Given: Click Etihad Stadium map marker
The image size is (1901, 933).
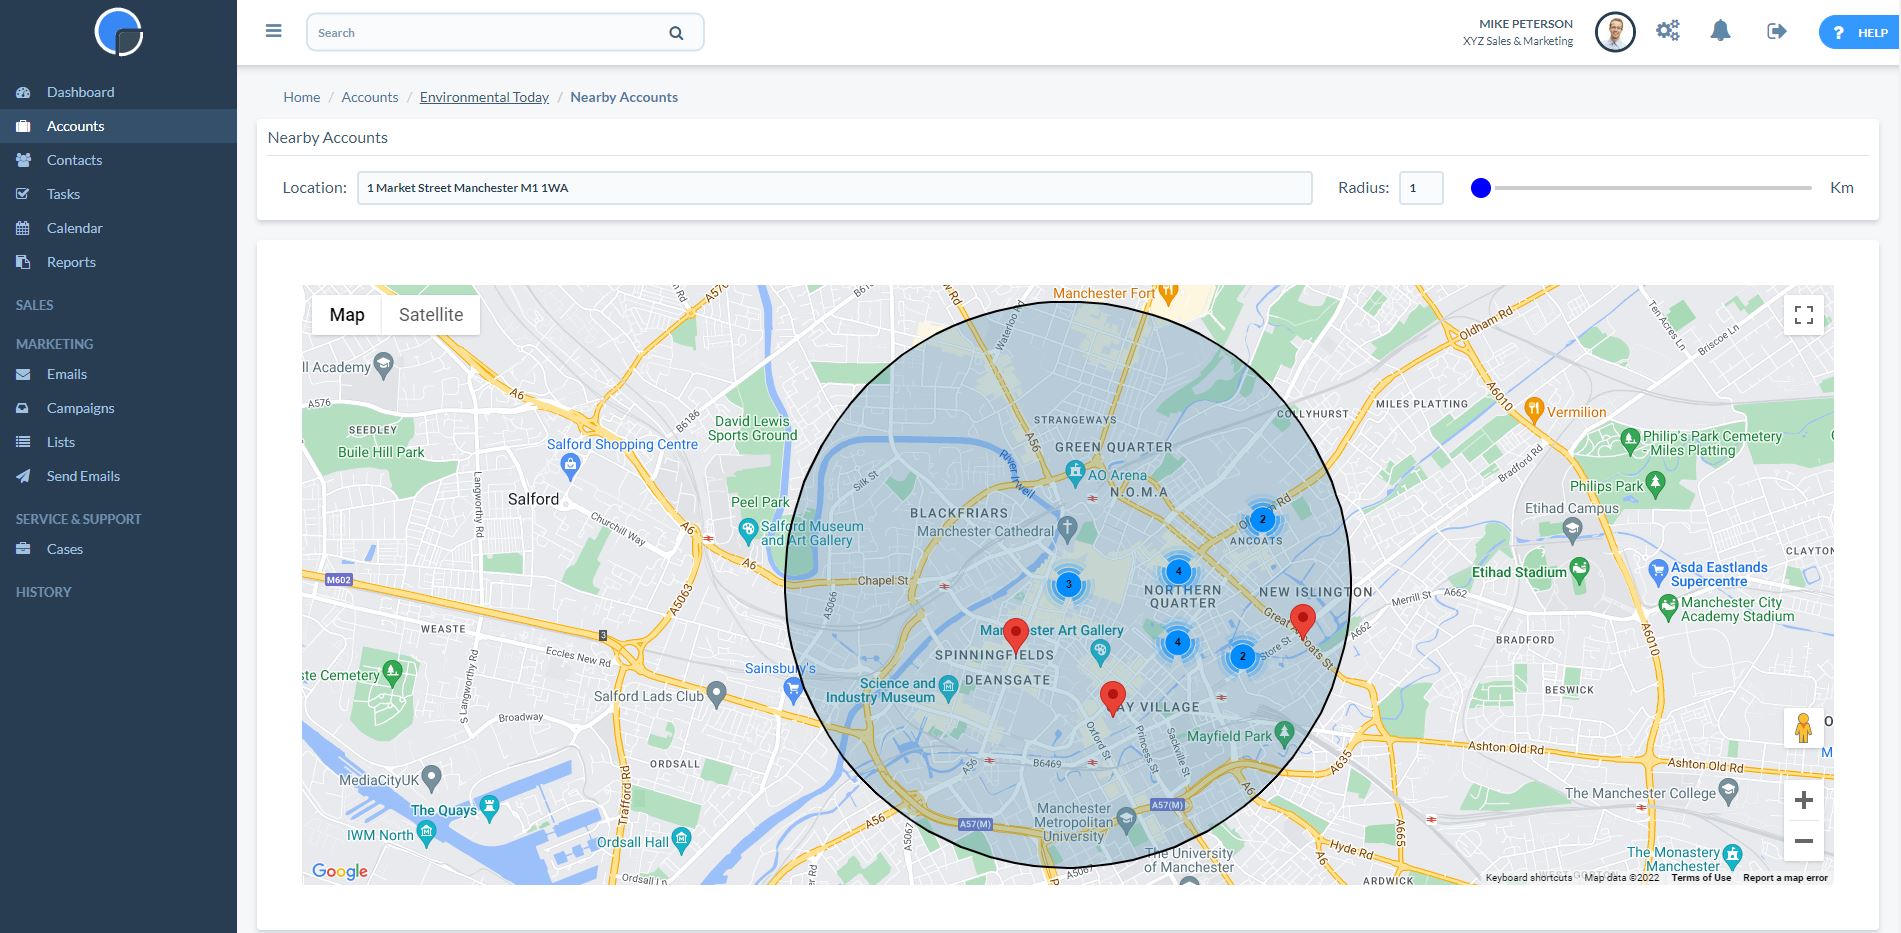Looking at the screenshot, I should [x=1579, y=572].
